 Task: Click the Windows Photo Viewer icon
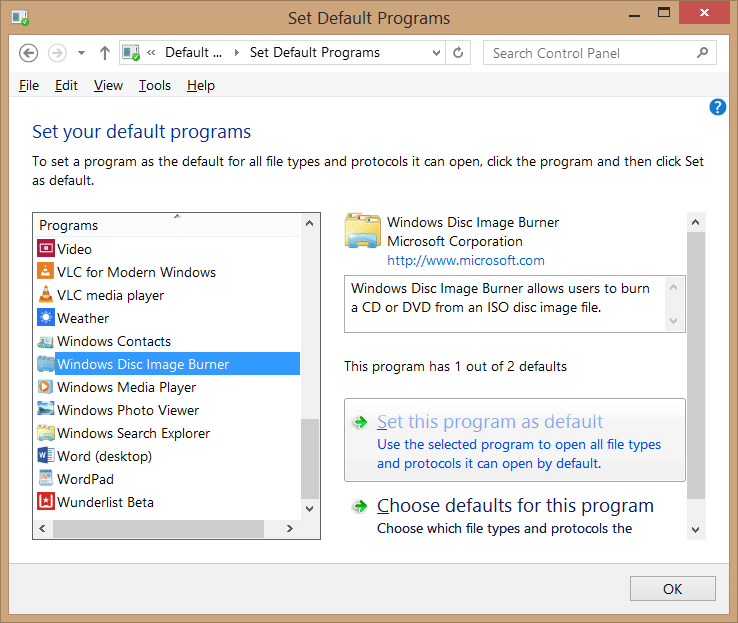(46, 409)
